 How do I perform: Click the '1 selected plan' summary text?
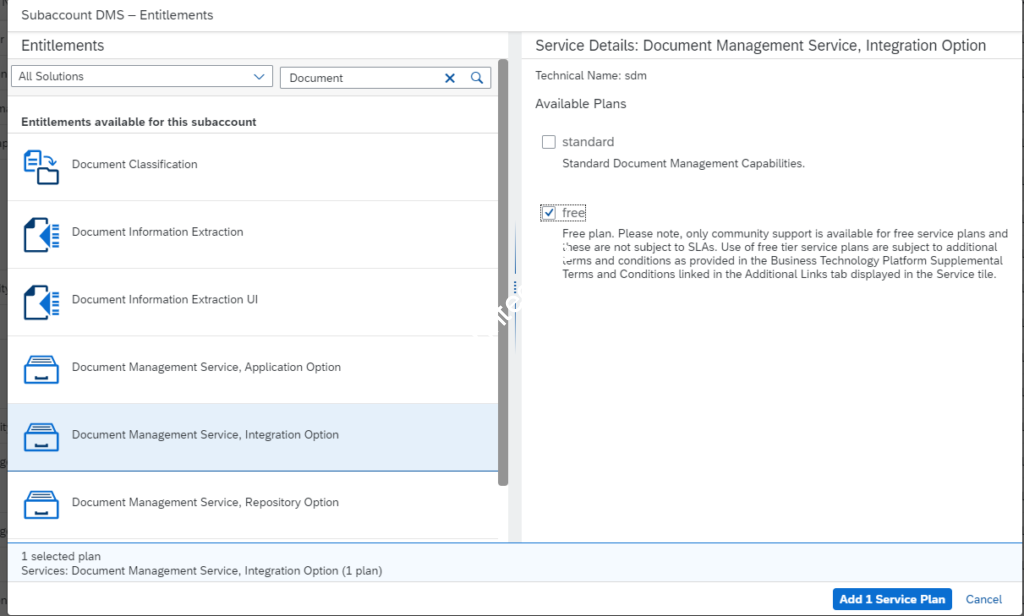point(61,557)
